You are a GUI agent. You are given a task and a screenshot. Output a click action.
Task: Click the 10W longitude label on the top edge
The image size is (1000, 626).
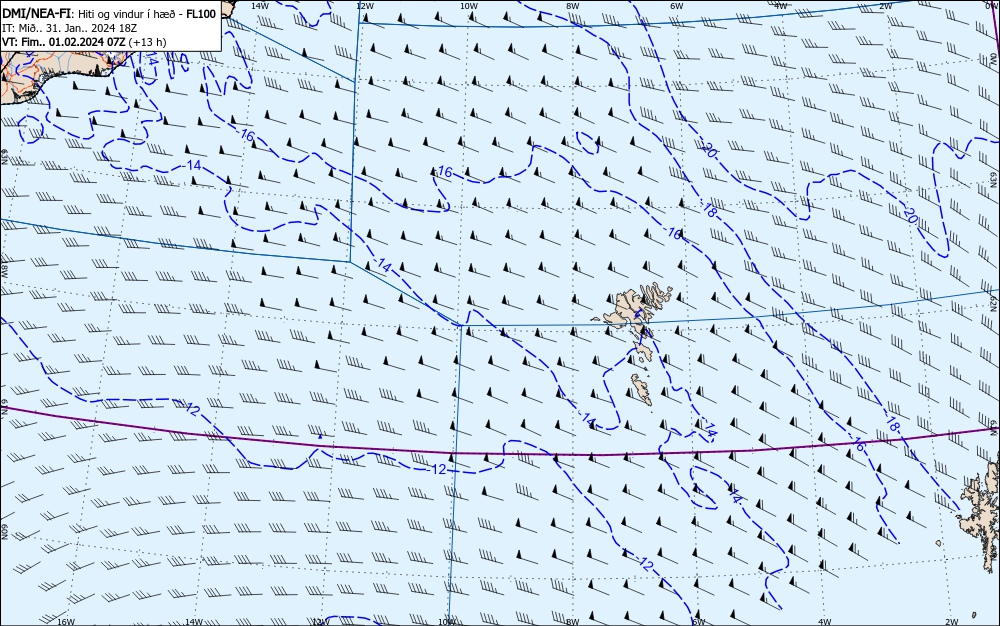[468, 6]
